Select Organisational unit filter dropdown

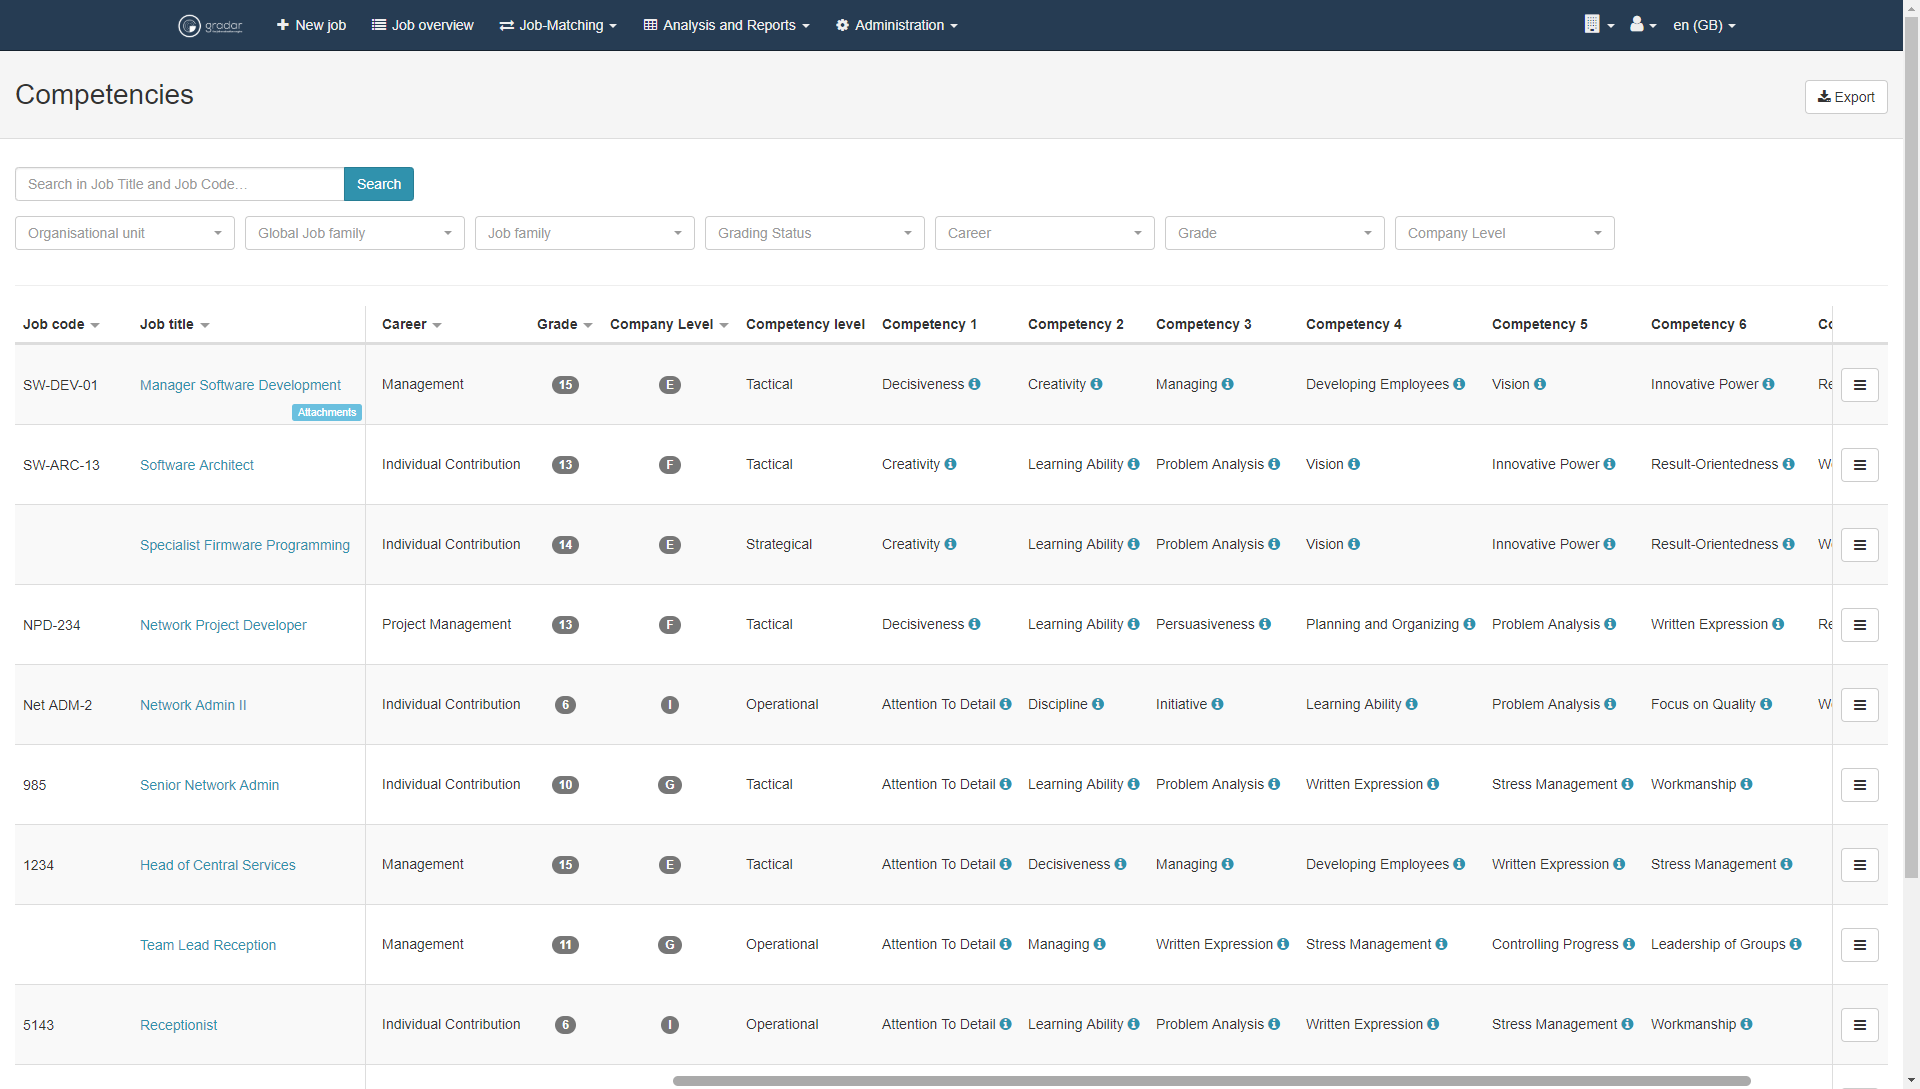pyautogui.click(x=124, y=233)
